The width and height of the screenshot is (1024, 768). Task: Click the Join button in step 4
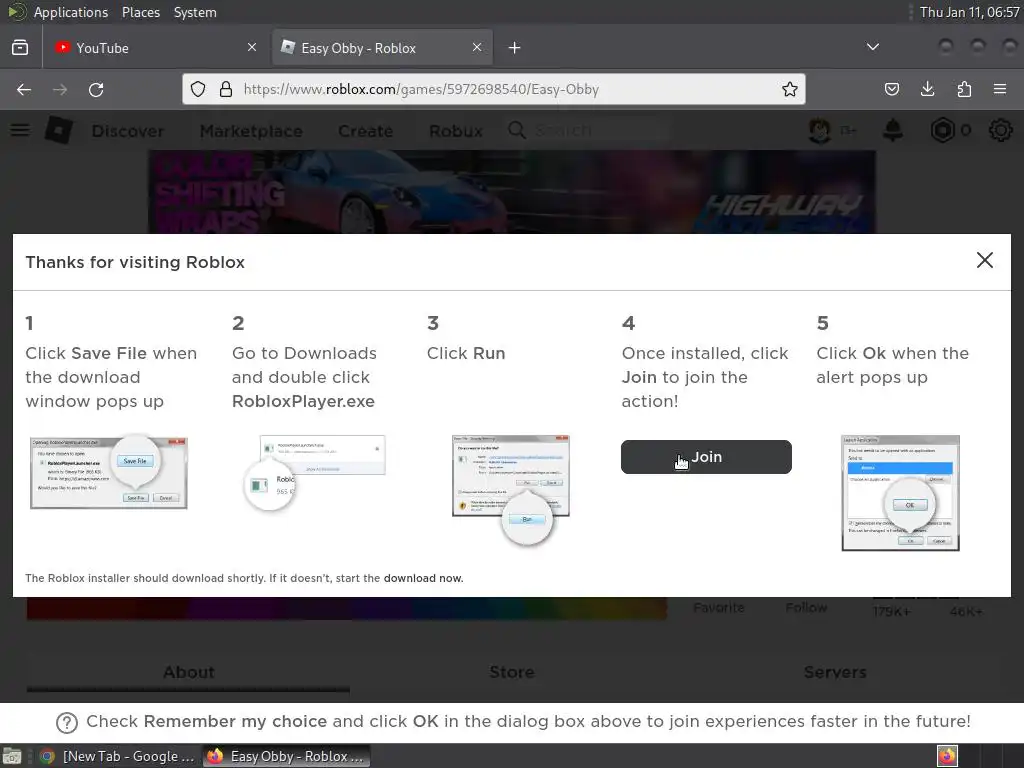point(706,457)
